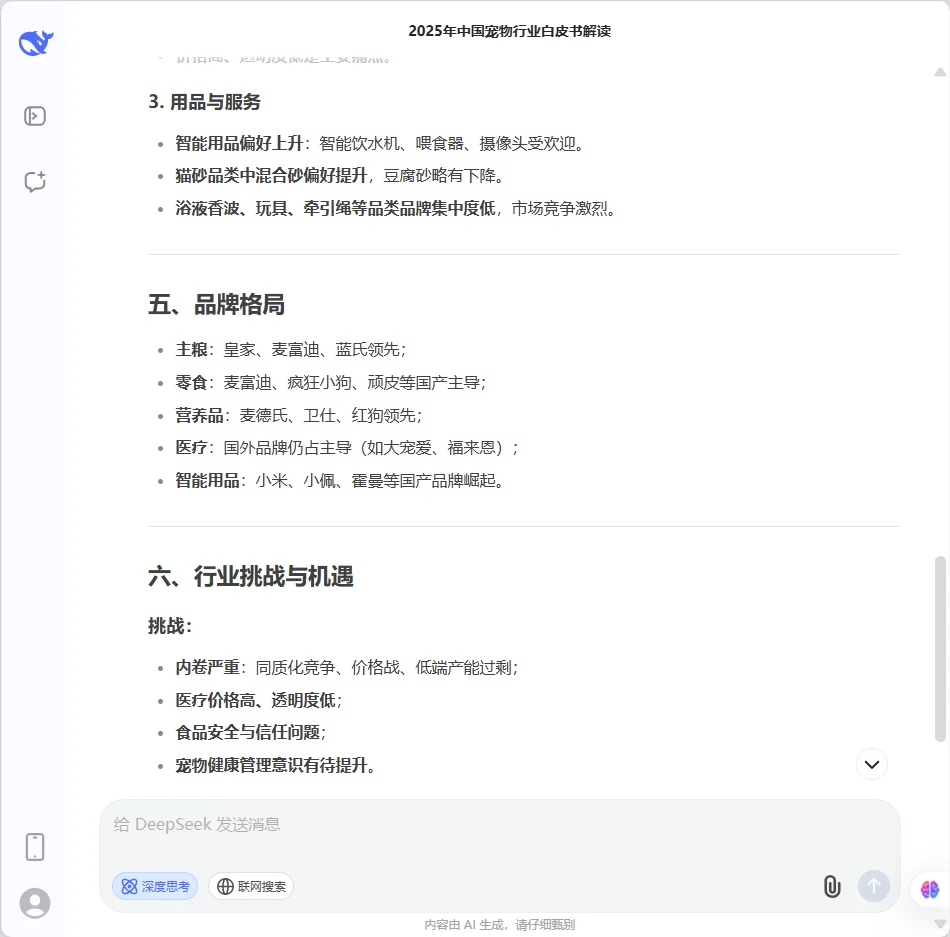
Task: Click the line 智能用品：小米、小佩、霍曼等国产品牌崛起
Action: pyautogui.click(x=339, y=480)
